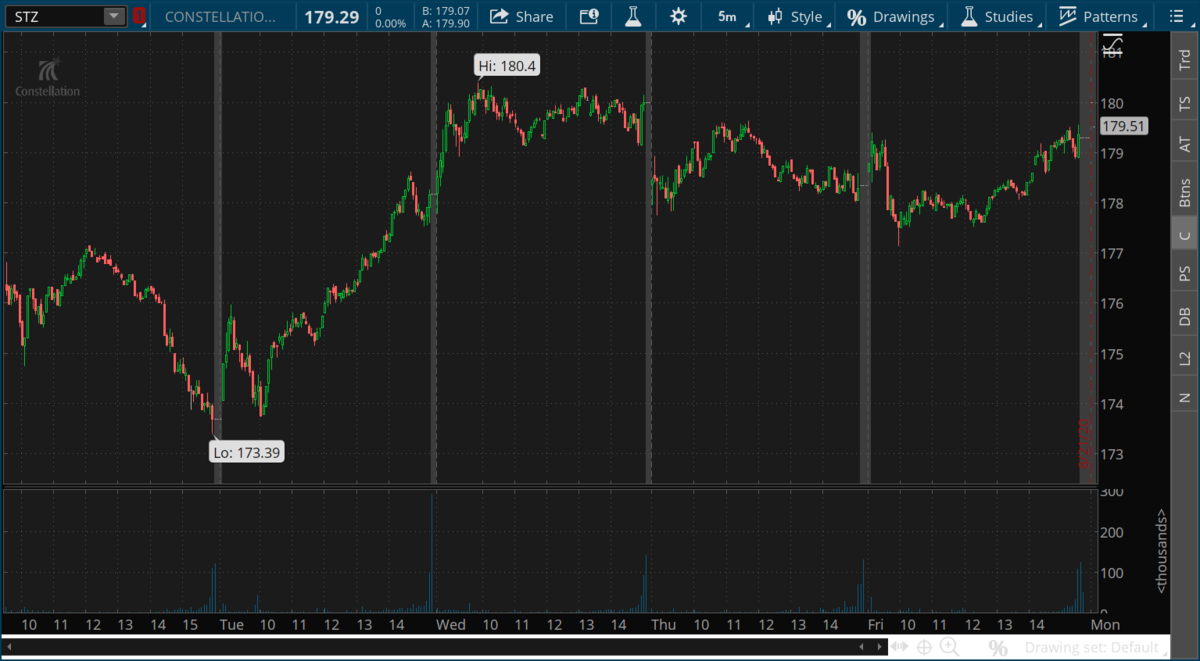Open the Style menu

(795, 16)
